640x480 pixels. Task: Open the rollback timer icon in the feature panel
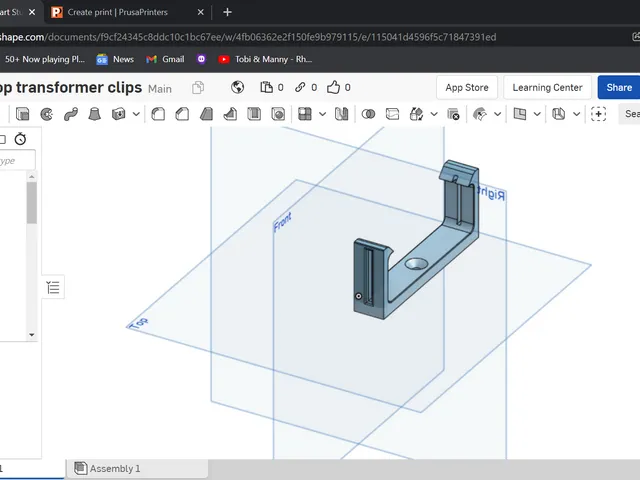[20, 139]
